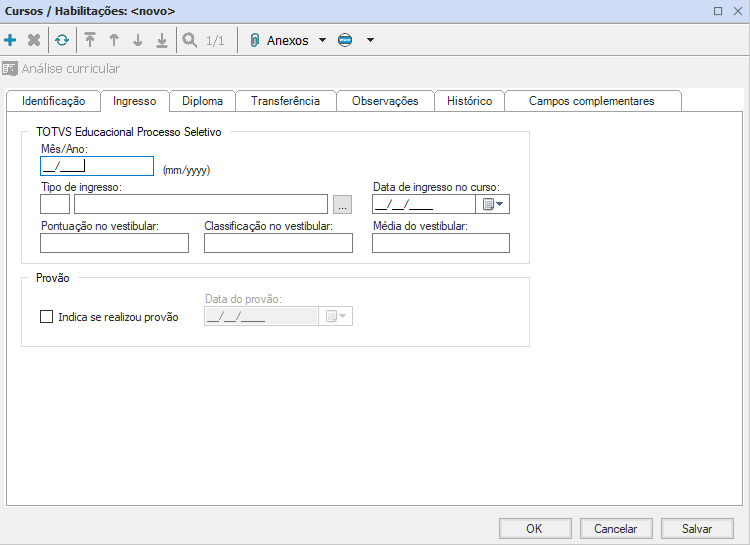Open calendar for Data de ingresso no curso
This screenshot has width=750, height=545.
493,205
